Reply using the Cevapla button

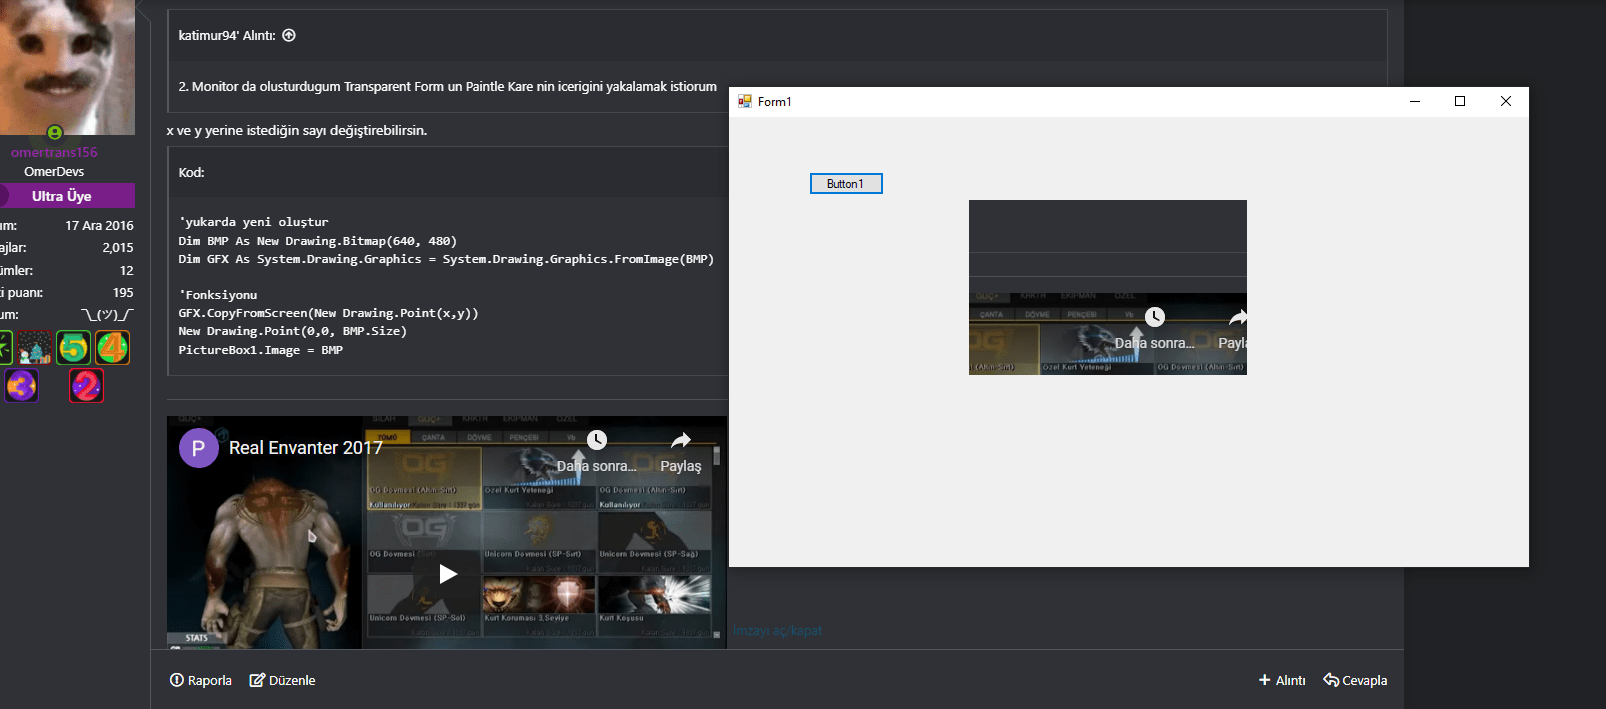click(x=1355, y=680)
